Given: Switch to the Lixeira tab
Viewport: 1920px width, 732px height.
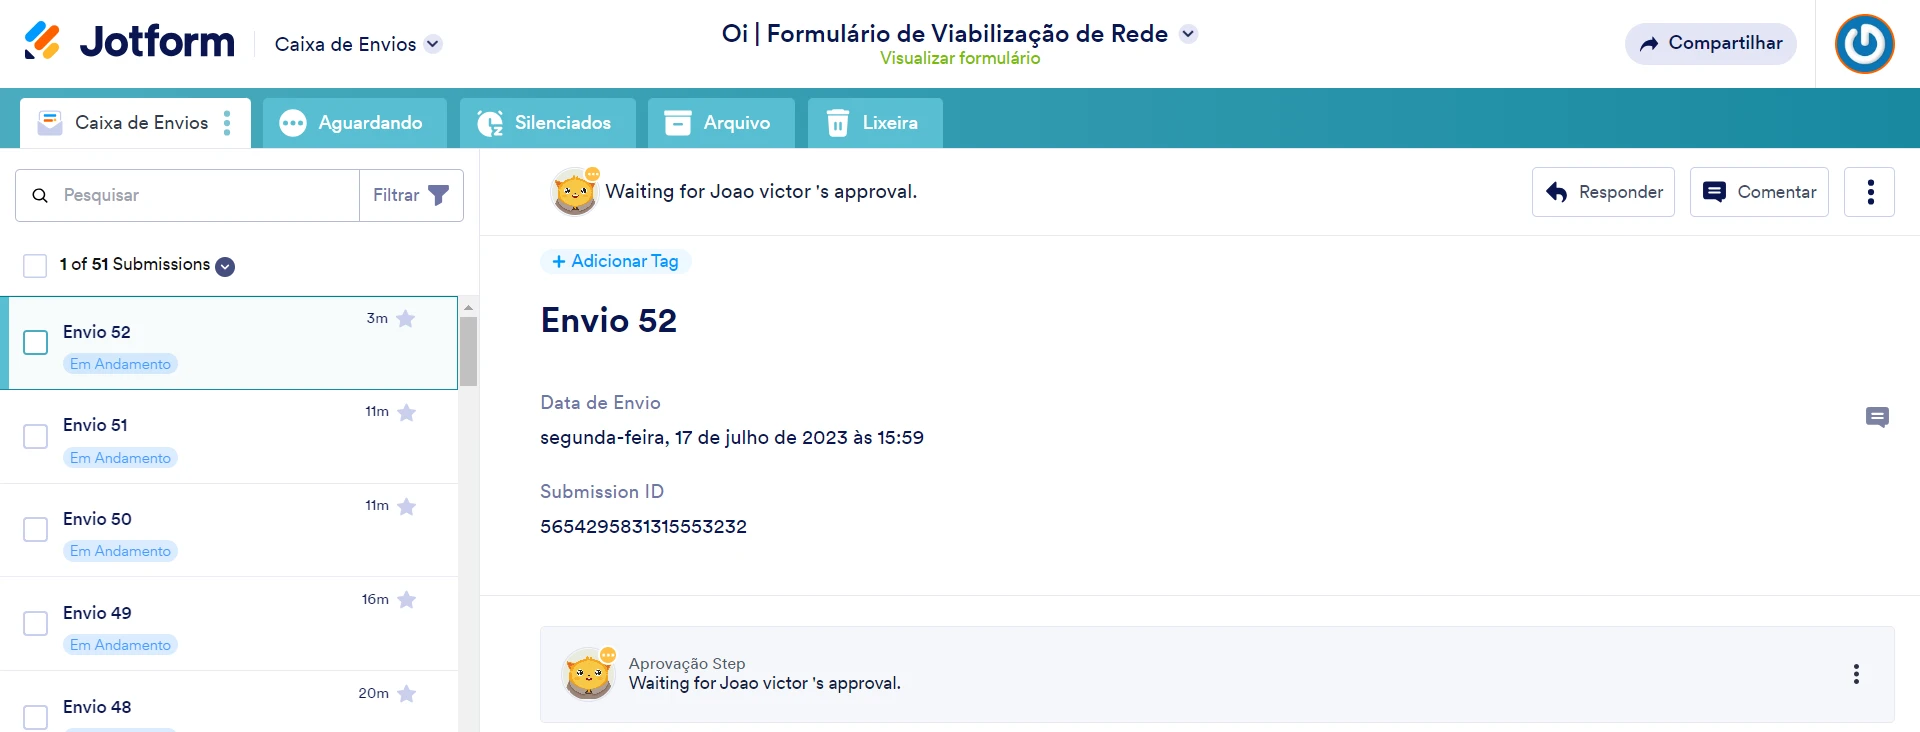Looking at the screenshot, I should [875, 123].
